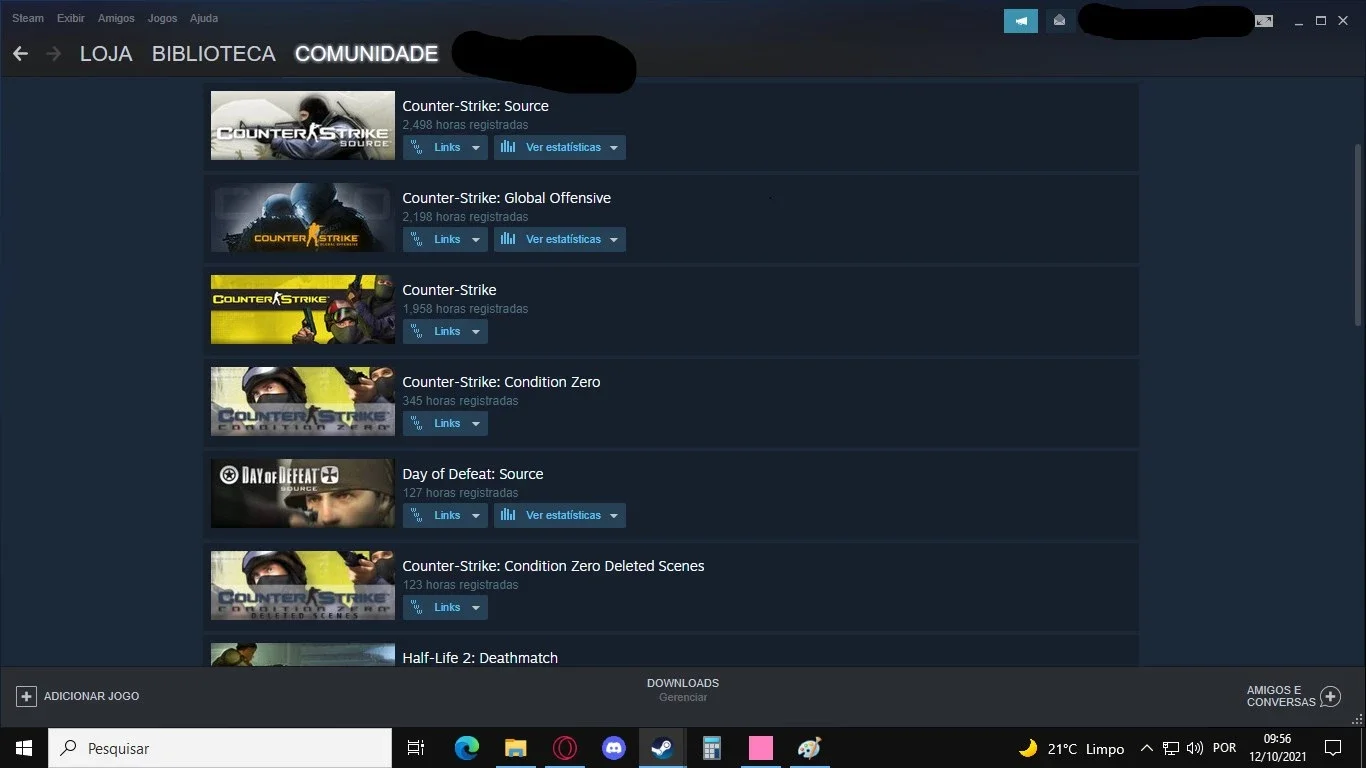
Task: Click links icon for Day of Defeat: Source
Action: coord(418,515)
